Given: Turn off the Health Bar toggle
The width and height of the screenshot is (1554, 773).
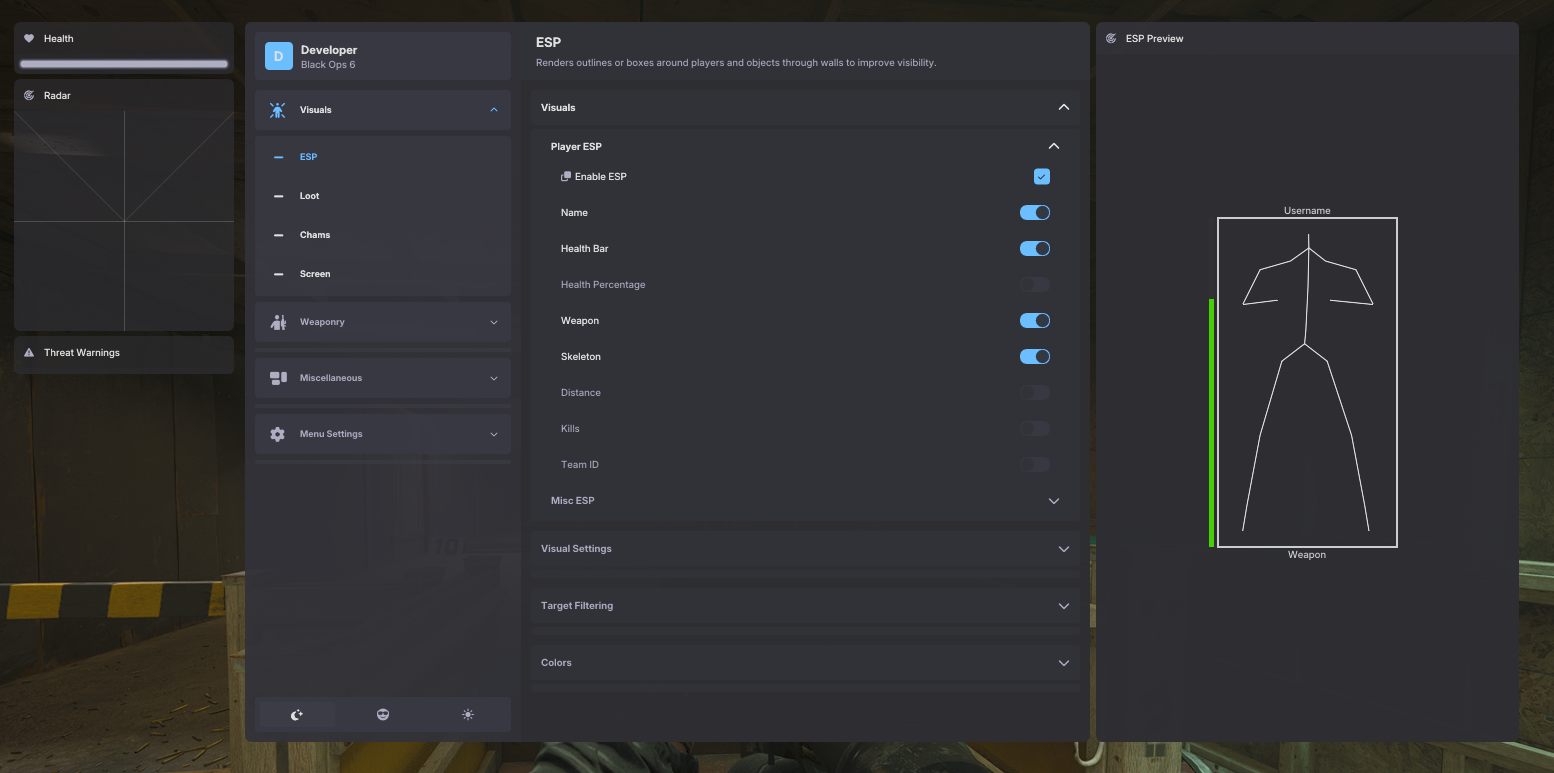Looking at the screenshot, I should tap(1034, 249).
